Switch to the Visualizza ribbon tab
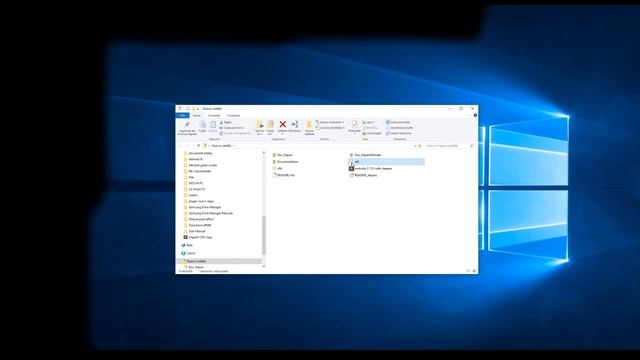 coord(233,116)
